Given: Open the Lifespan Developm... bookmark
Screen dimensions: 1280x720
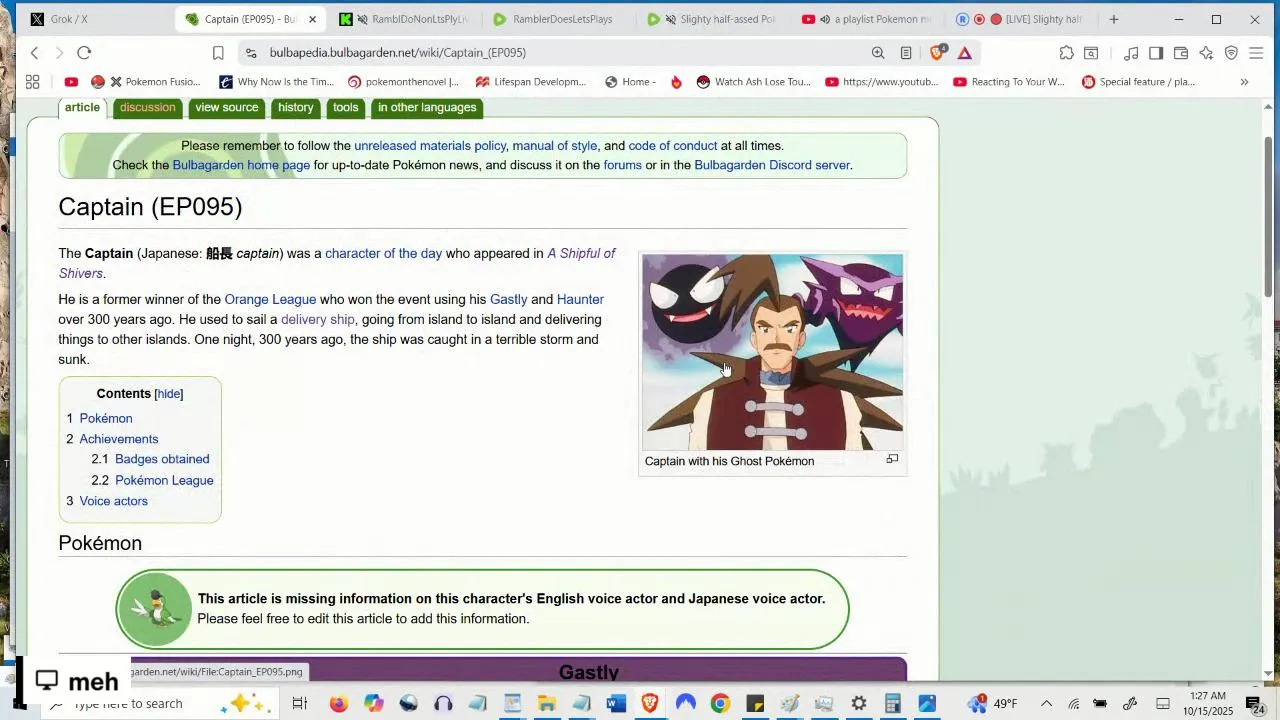Looking at the screenshot, I should pos(531,82).
